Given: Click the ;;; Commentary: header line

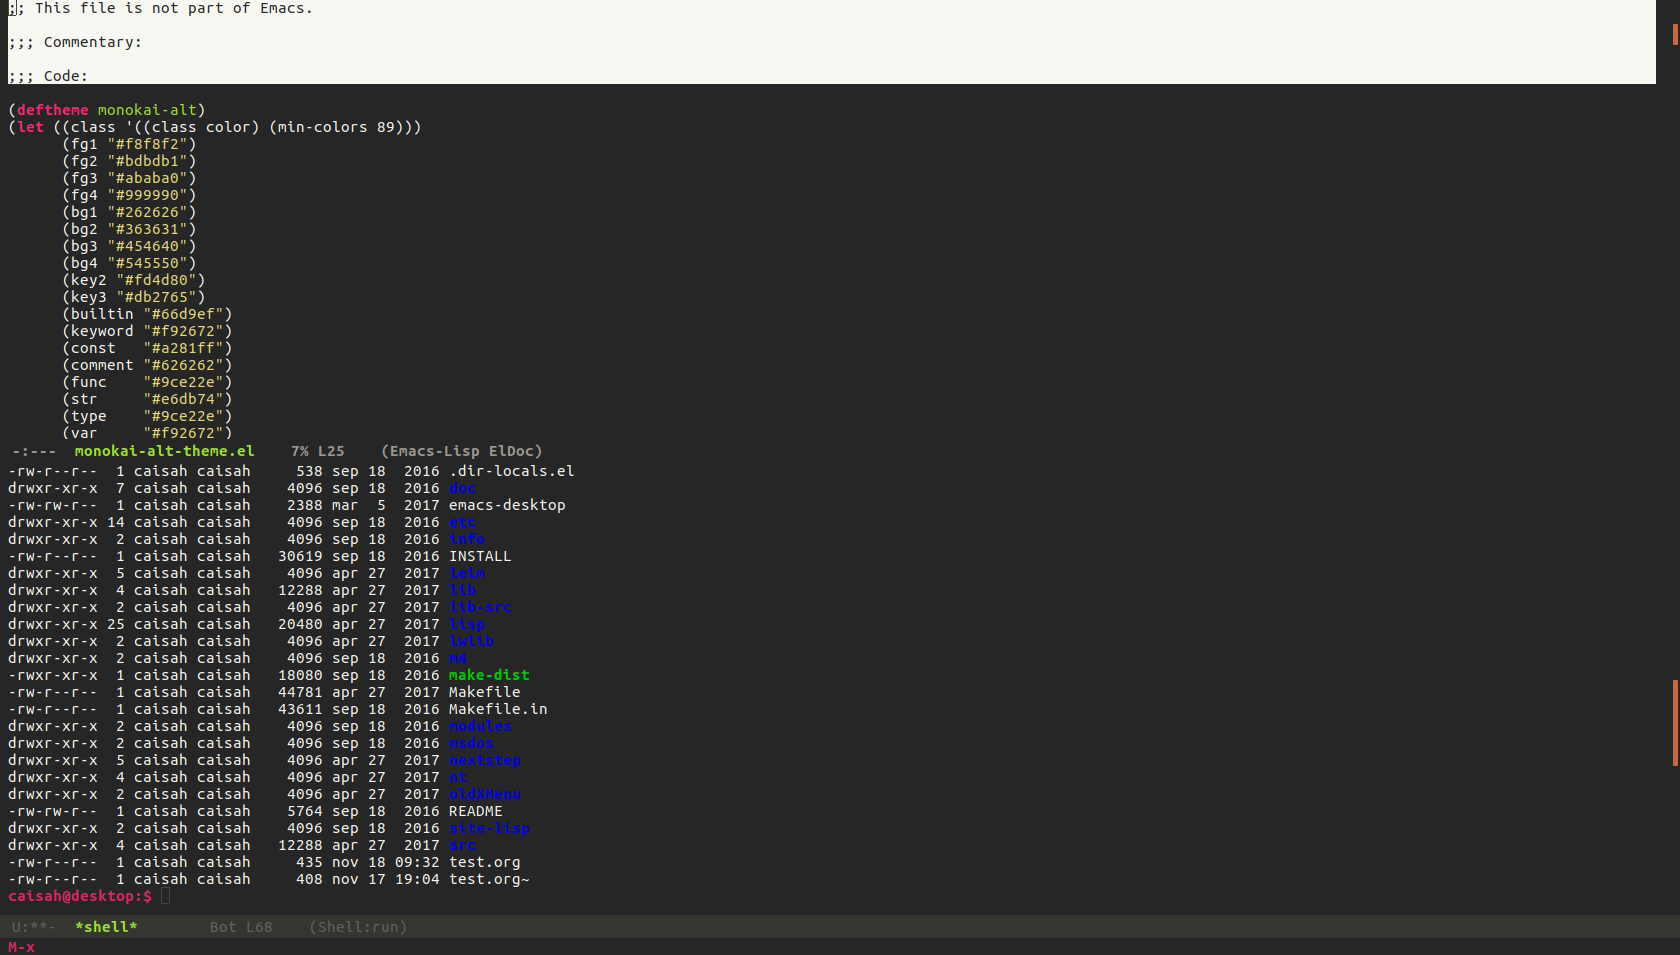Looking at the screenshot, I should (x=75, y=42).
